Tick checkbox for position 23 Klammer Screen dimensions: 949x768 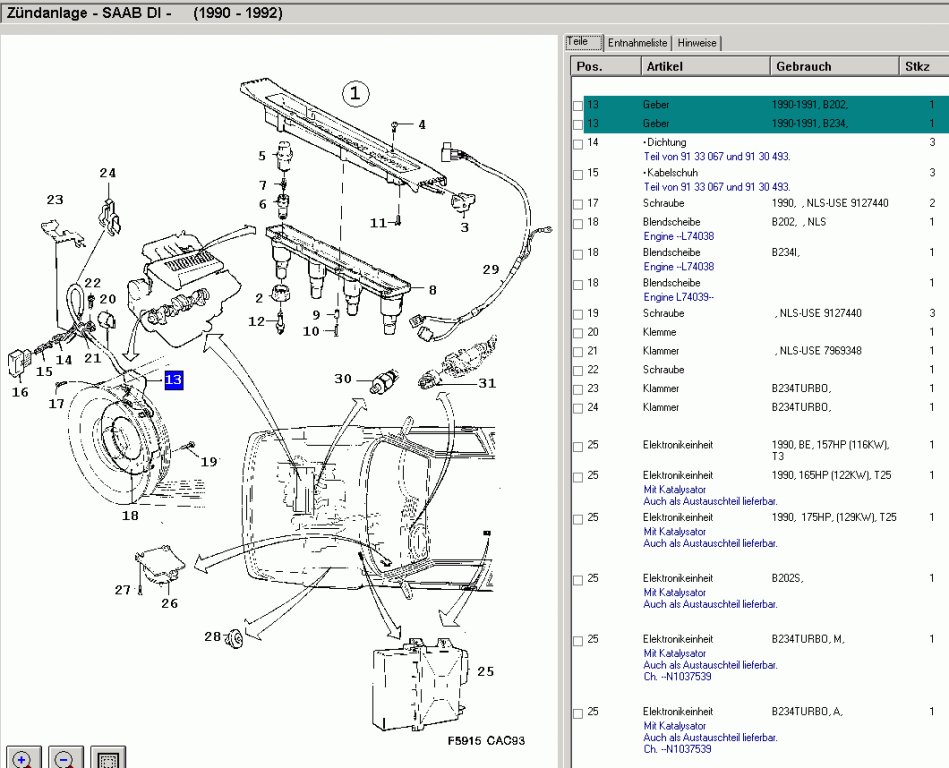tap(578, 389)
